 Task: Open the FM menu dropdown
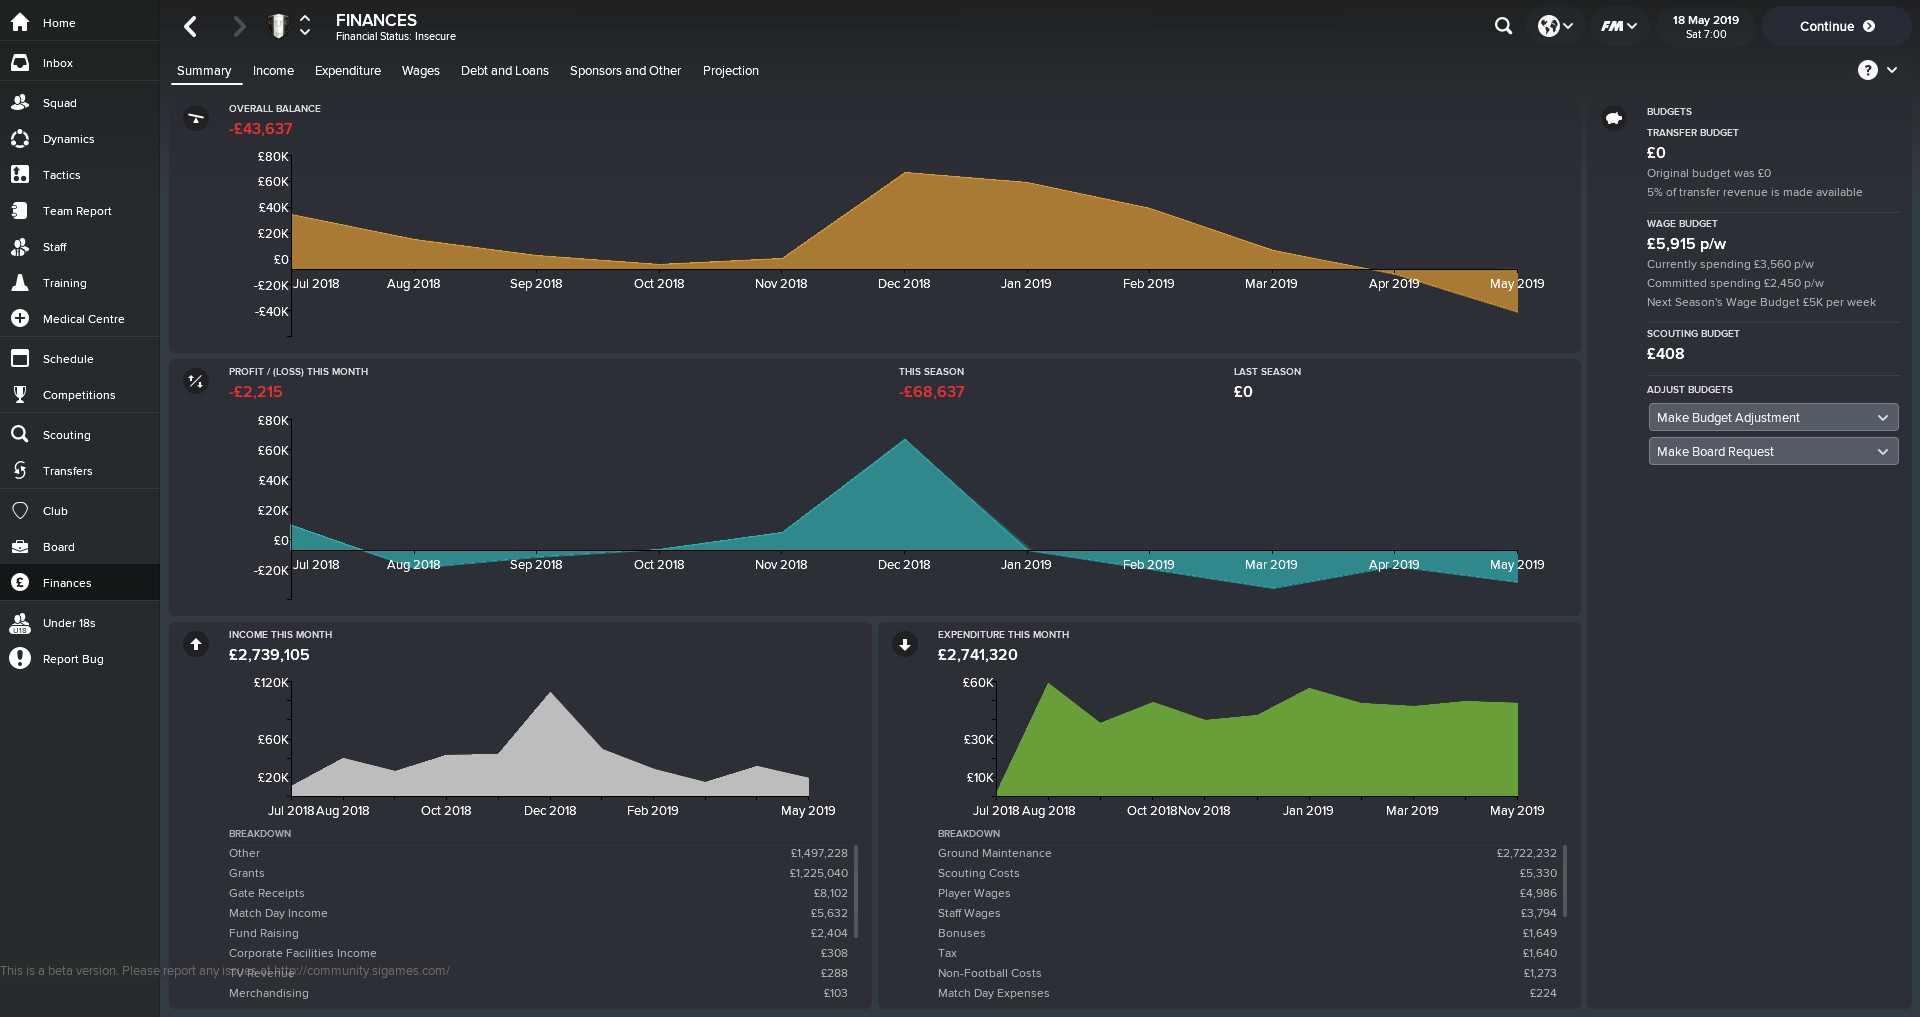[1618, 27]
